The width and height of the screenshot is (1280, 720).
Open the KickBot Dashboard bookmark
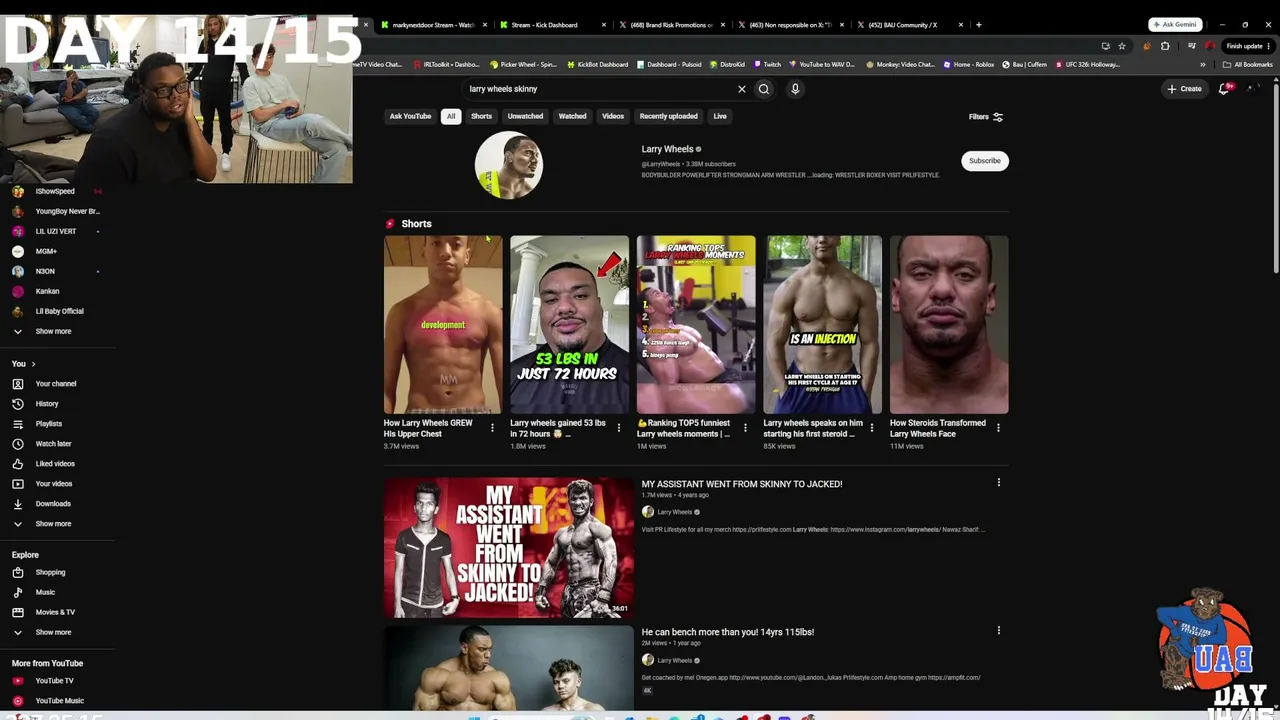(x=597, y=65)
